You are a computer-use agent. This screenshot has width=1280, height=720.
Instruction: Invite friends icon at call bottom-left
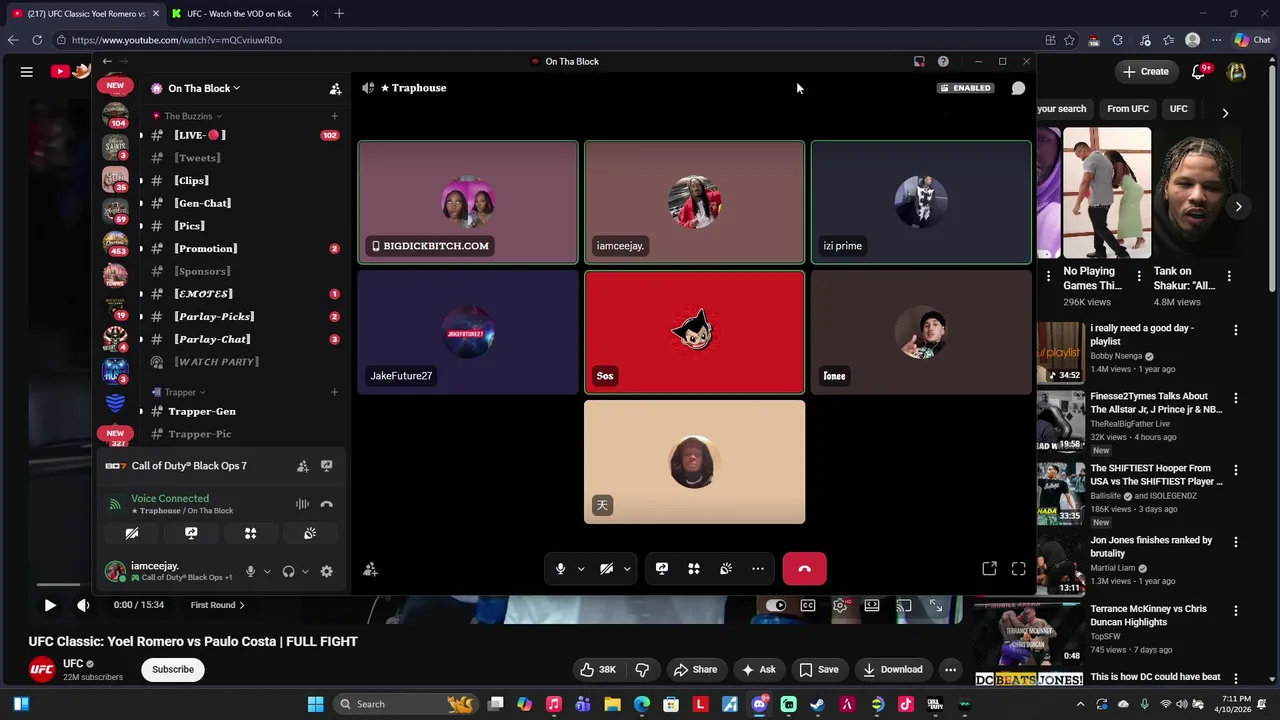370,569
